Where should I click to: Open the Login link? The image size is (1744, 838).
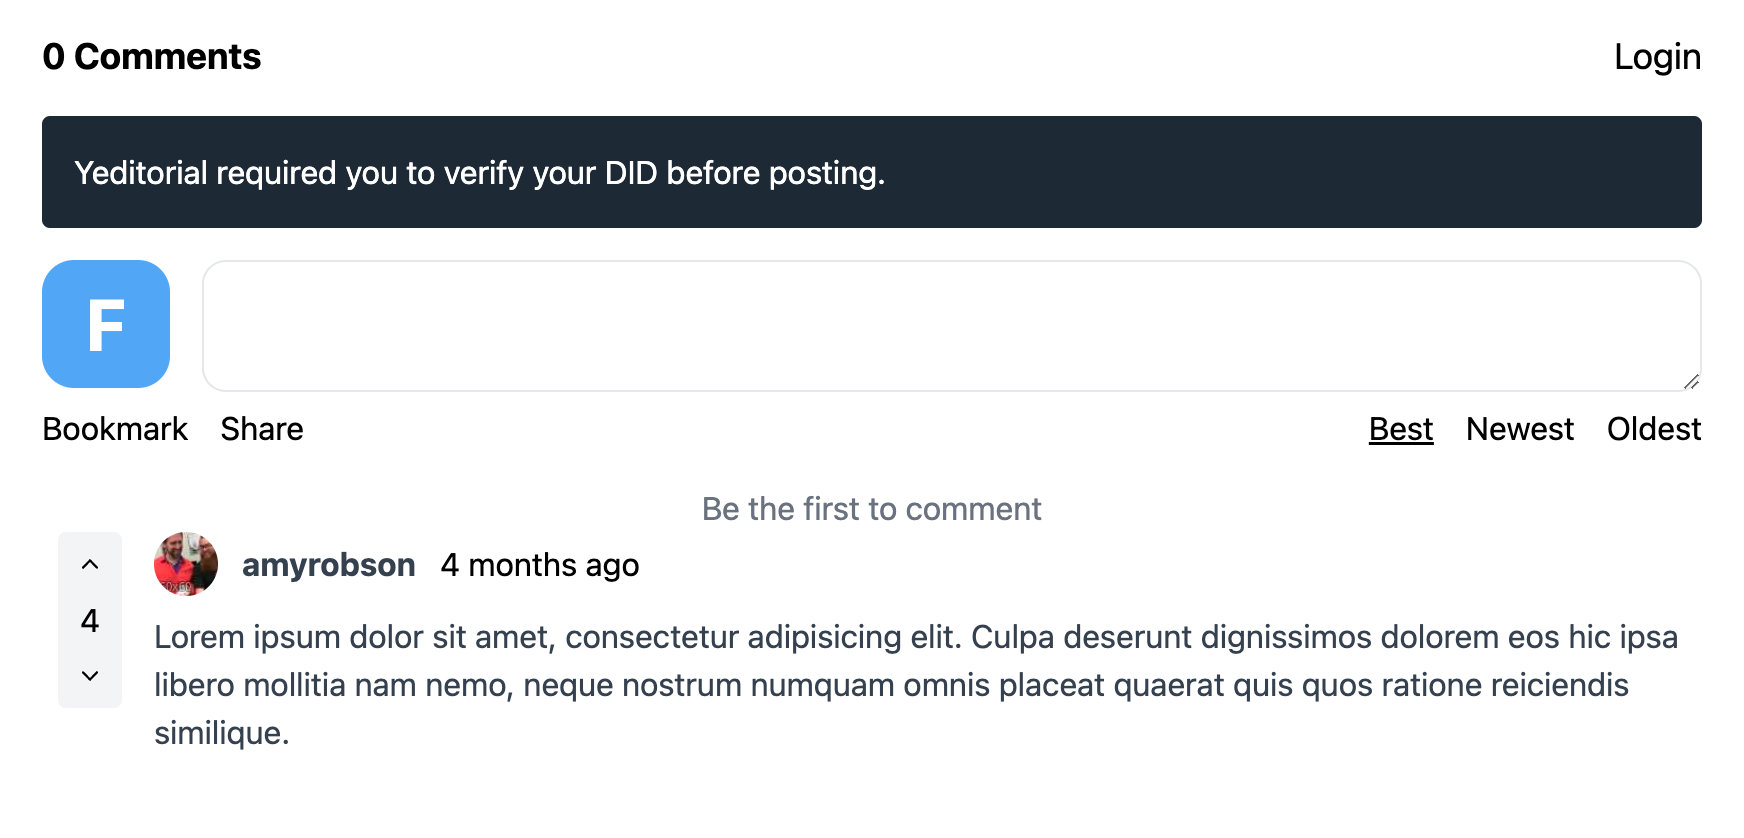(1657, 57)
